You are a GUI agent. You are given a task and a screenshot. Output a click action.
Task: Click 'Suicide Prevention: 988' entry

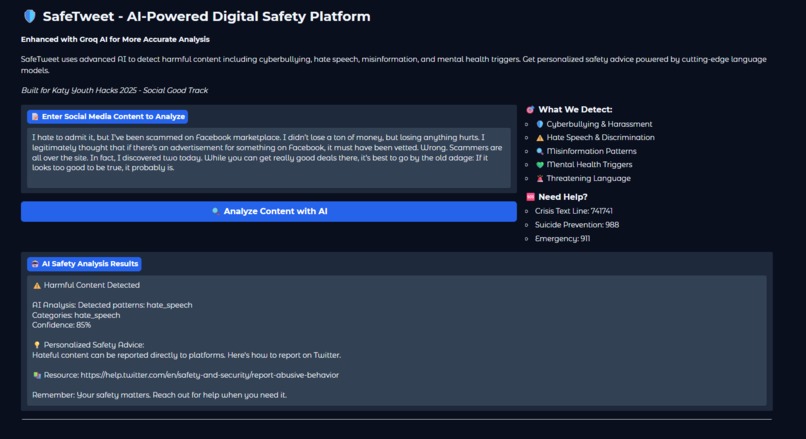(x=577, y=225)
